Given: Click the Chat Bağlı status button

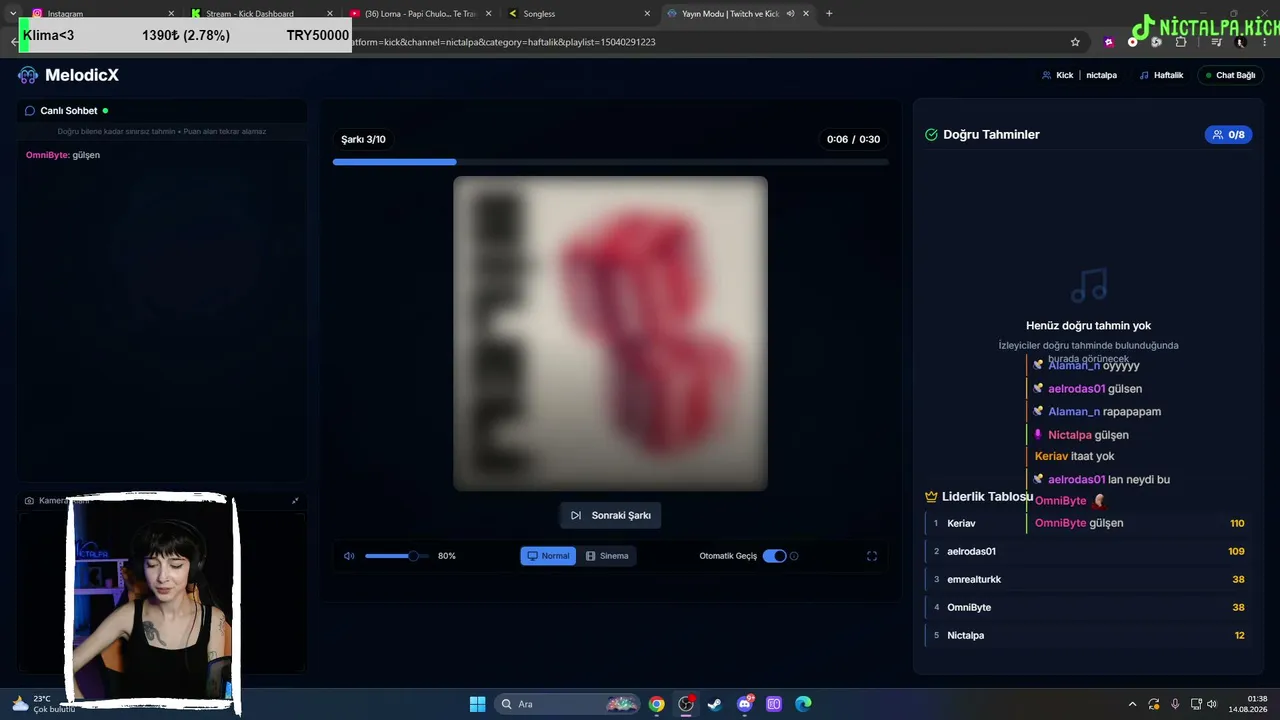Looking at the screenshot, I should [1230, 75].
